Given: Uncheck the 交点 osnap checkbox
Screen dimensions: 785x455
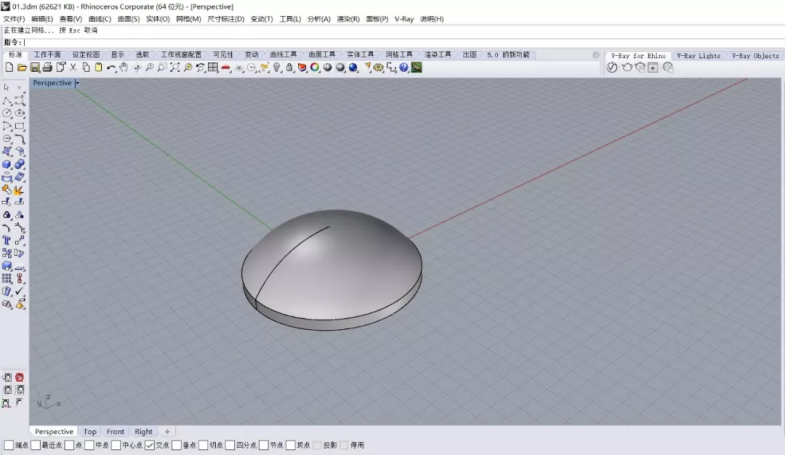Looking at the screenshot, I should [x=150, y=445].
